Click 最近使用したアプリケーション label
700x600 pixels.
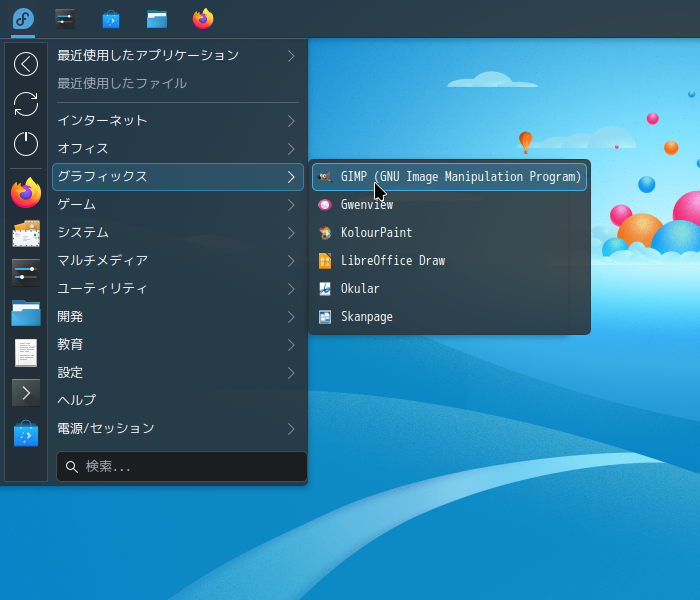click(x=148, y=55)
